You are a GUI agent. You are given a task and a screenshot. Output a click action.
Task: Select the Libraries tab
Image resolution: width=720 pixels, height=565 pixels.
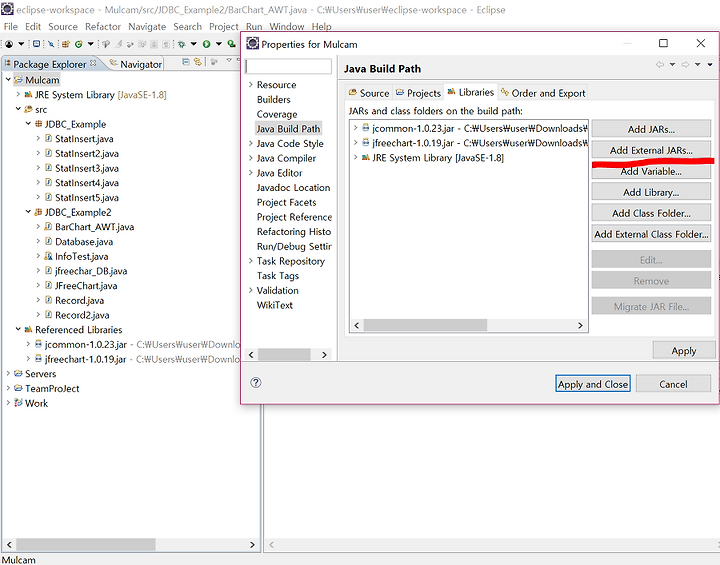click(471, 92)
